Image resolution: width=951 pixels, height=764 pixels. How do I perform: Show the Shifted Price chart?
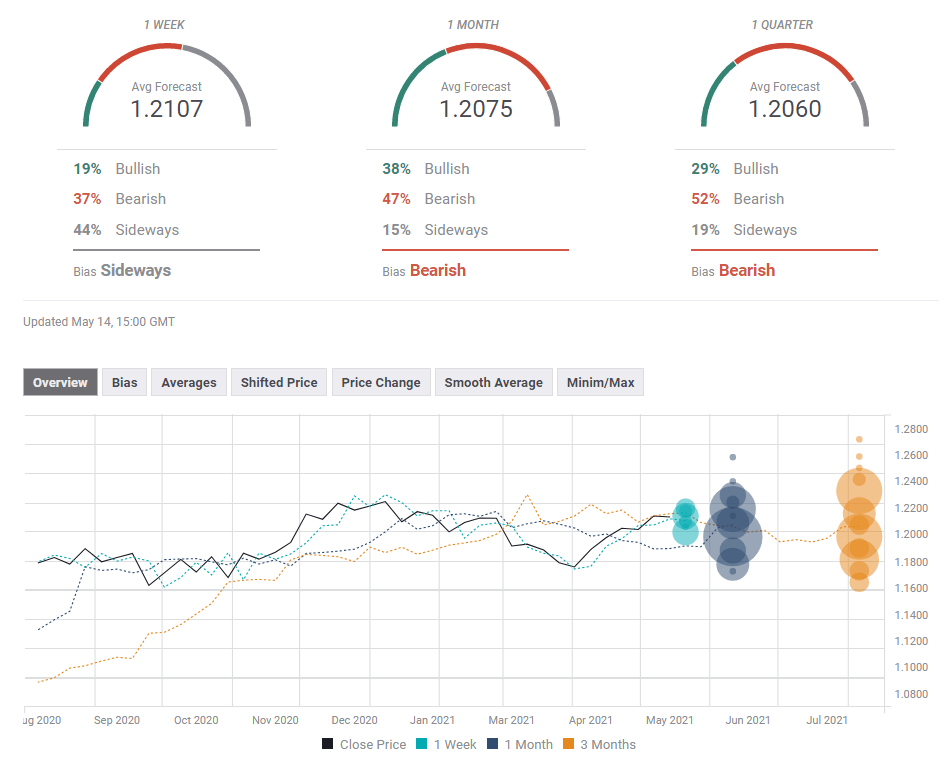tap(279, 382)
